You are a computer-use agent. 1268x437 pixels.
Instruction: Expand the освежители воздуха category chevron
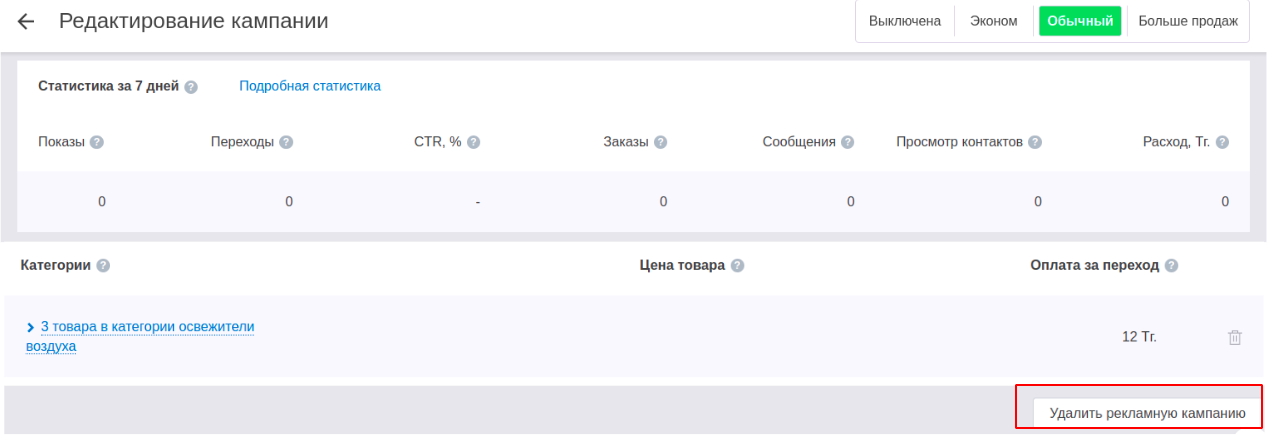coord(31,327)
